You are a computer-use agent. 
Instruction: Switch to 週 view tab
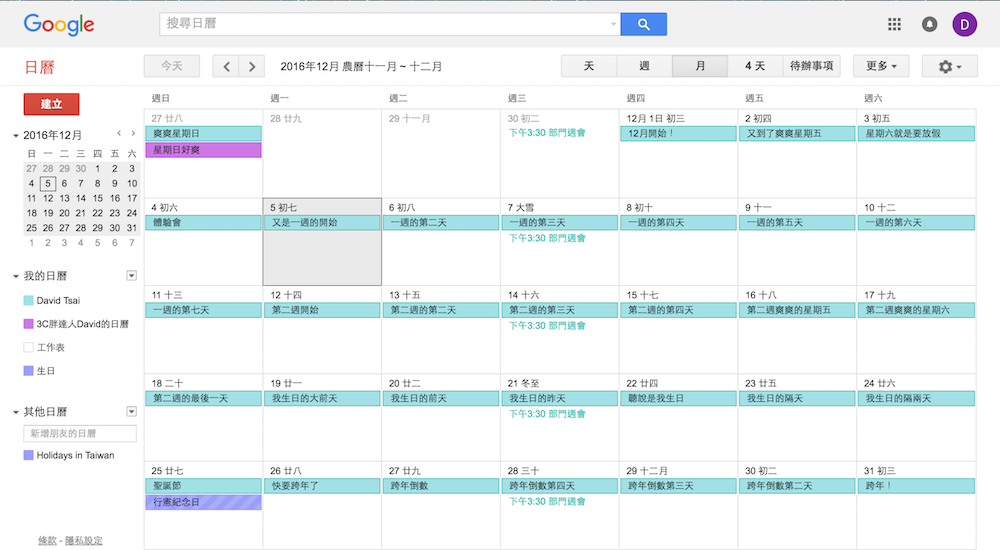click(644, 67)
